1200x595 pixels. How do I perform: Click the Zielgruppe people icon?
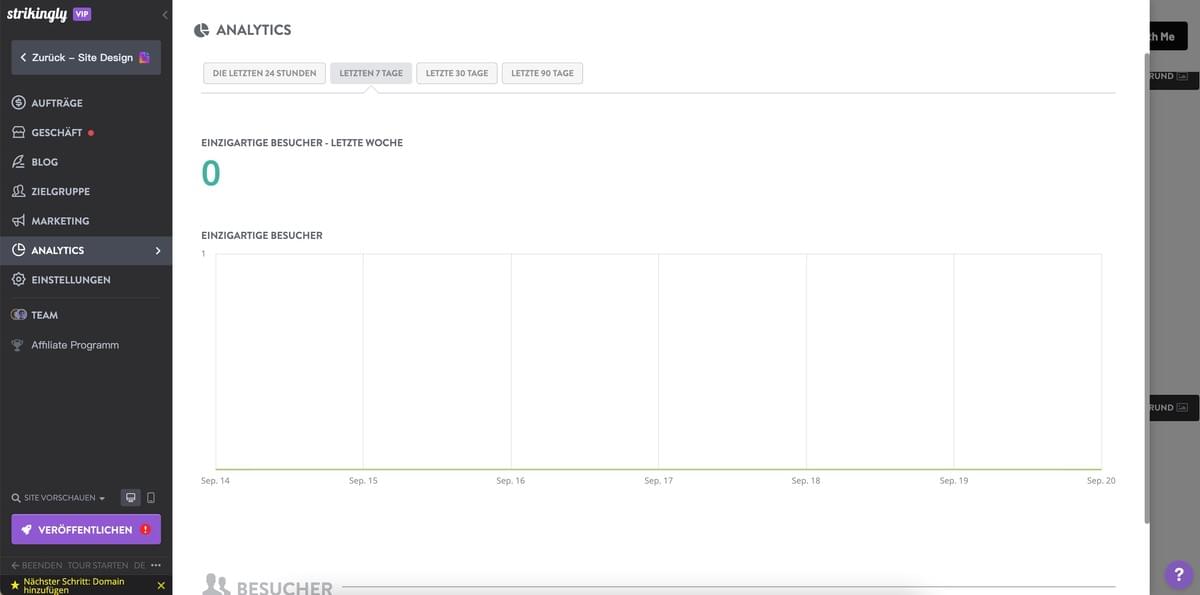[x=18, y=191]
